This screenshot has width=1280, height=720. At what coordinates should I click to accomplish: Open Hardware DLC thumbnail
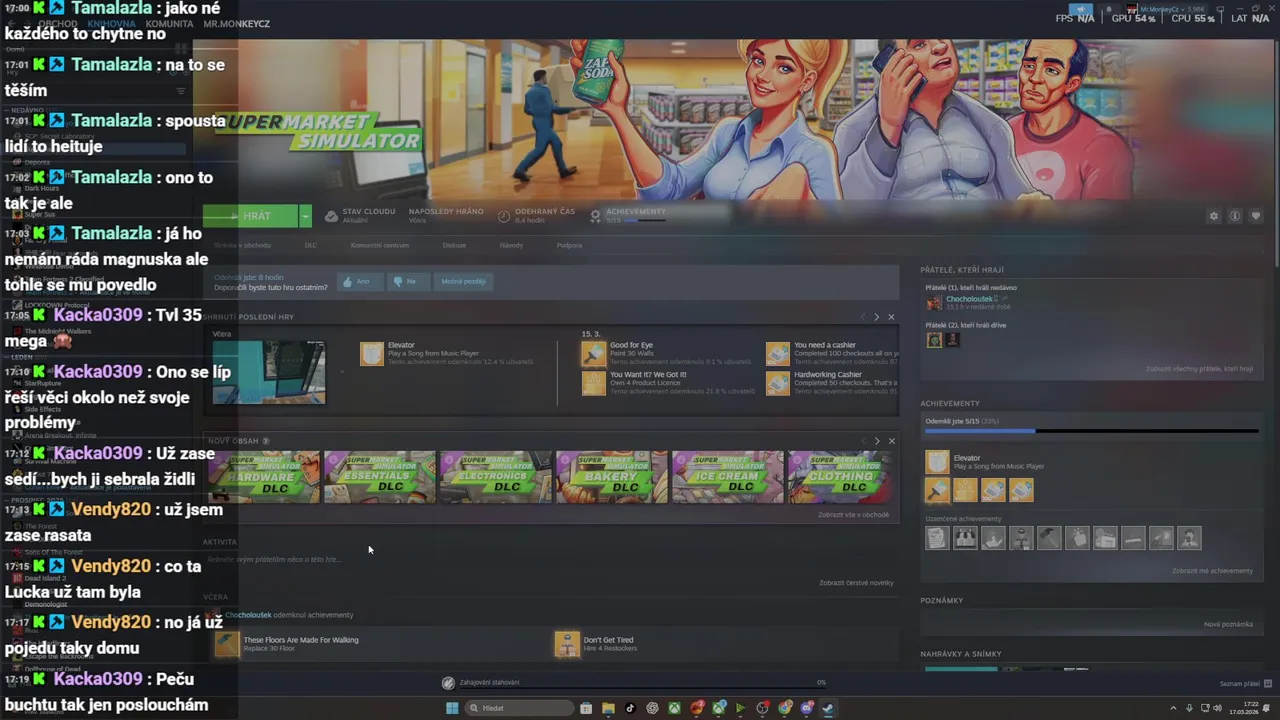click(264, 477)
